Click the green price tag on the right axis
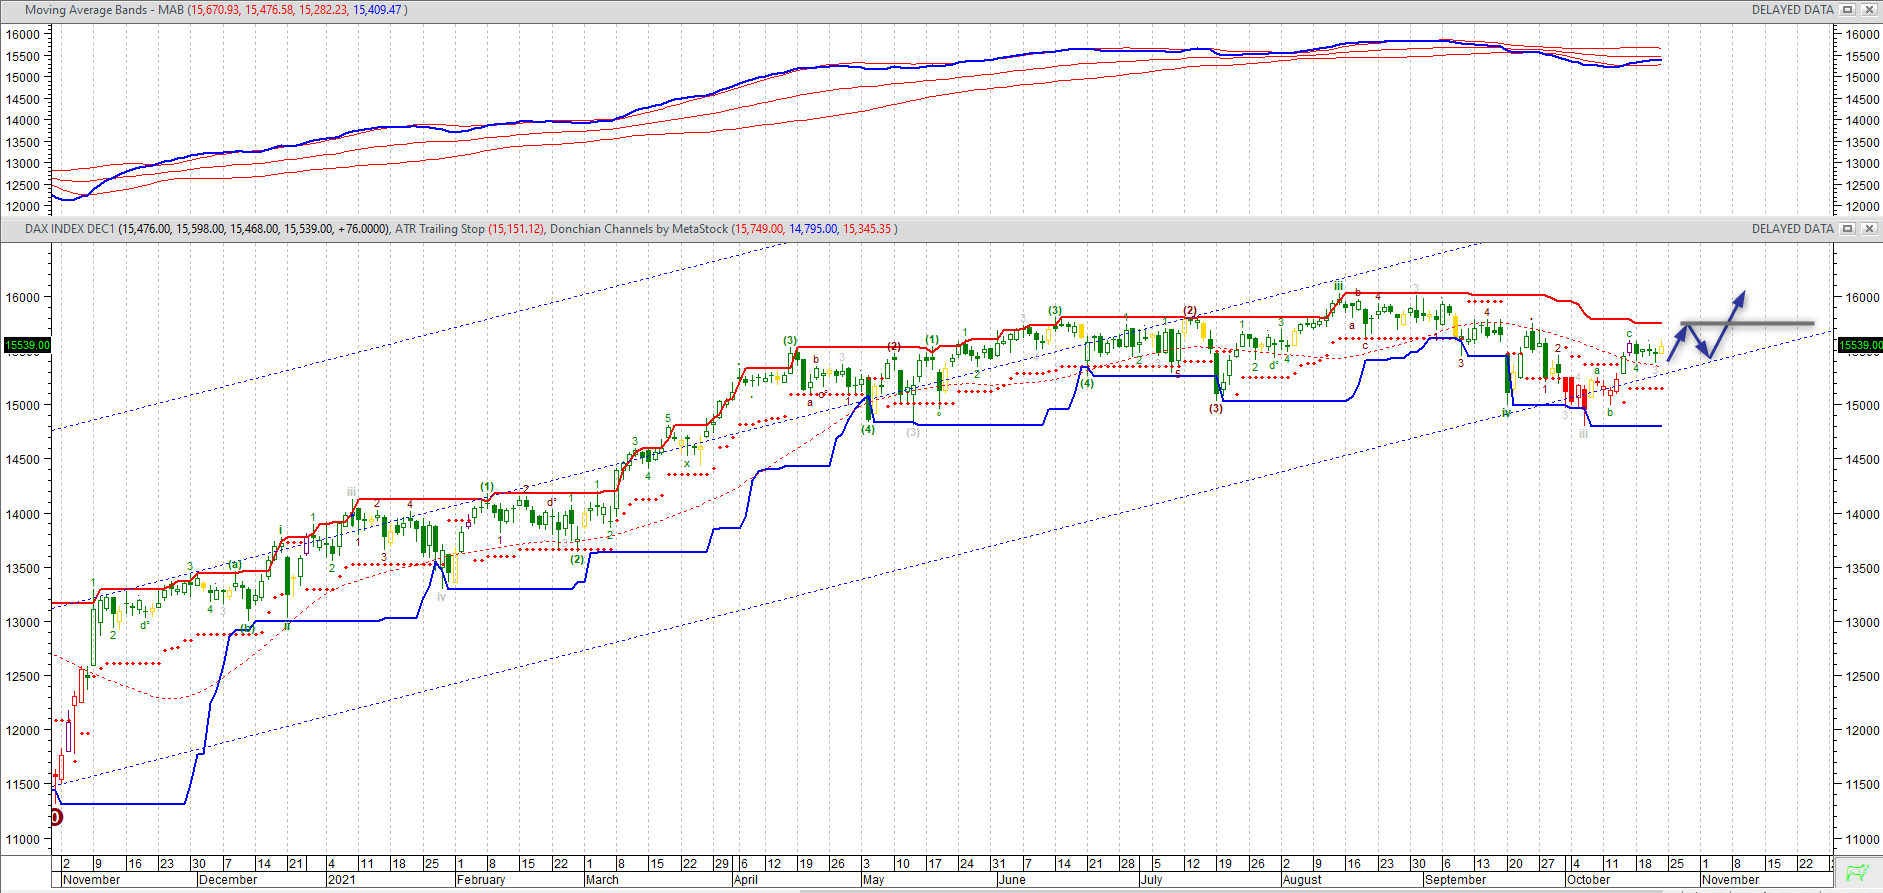 [1860, 345]
